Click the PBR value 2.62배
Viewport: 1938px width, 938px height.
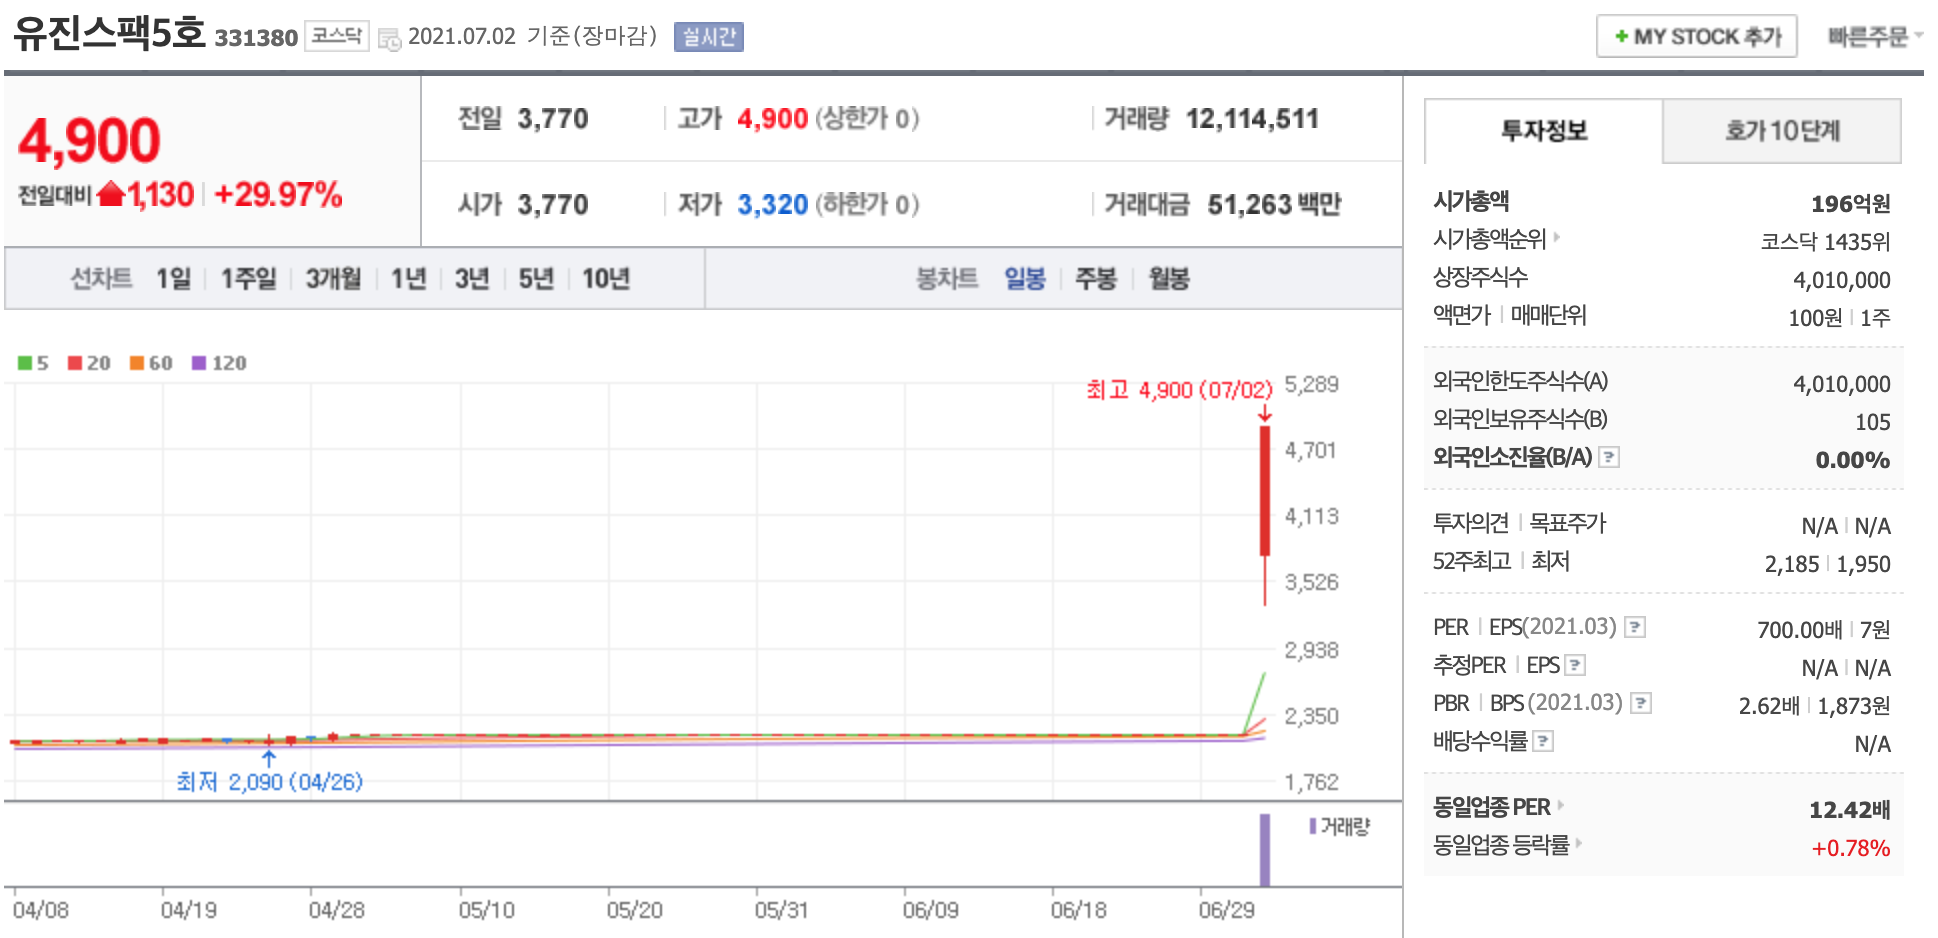tap(1769, 706)
